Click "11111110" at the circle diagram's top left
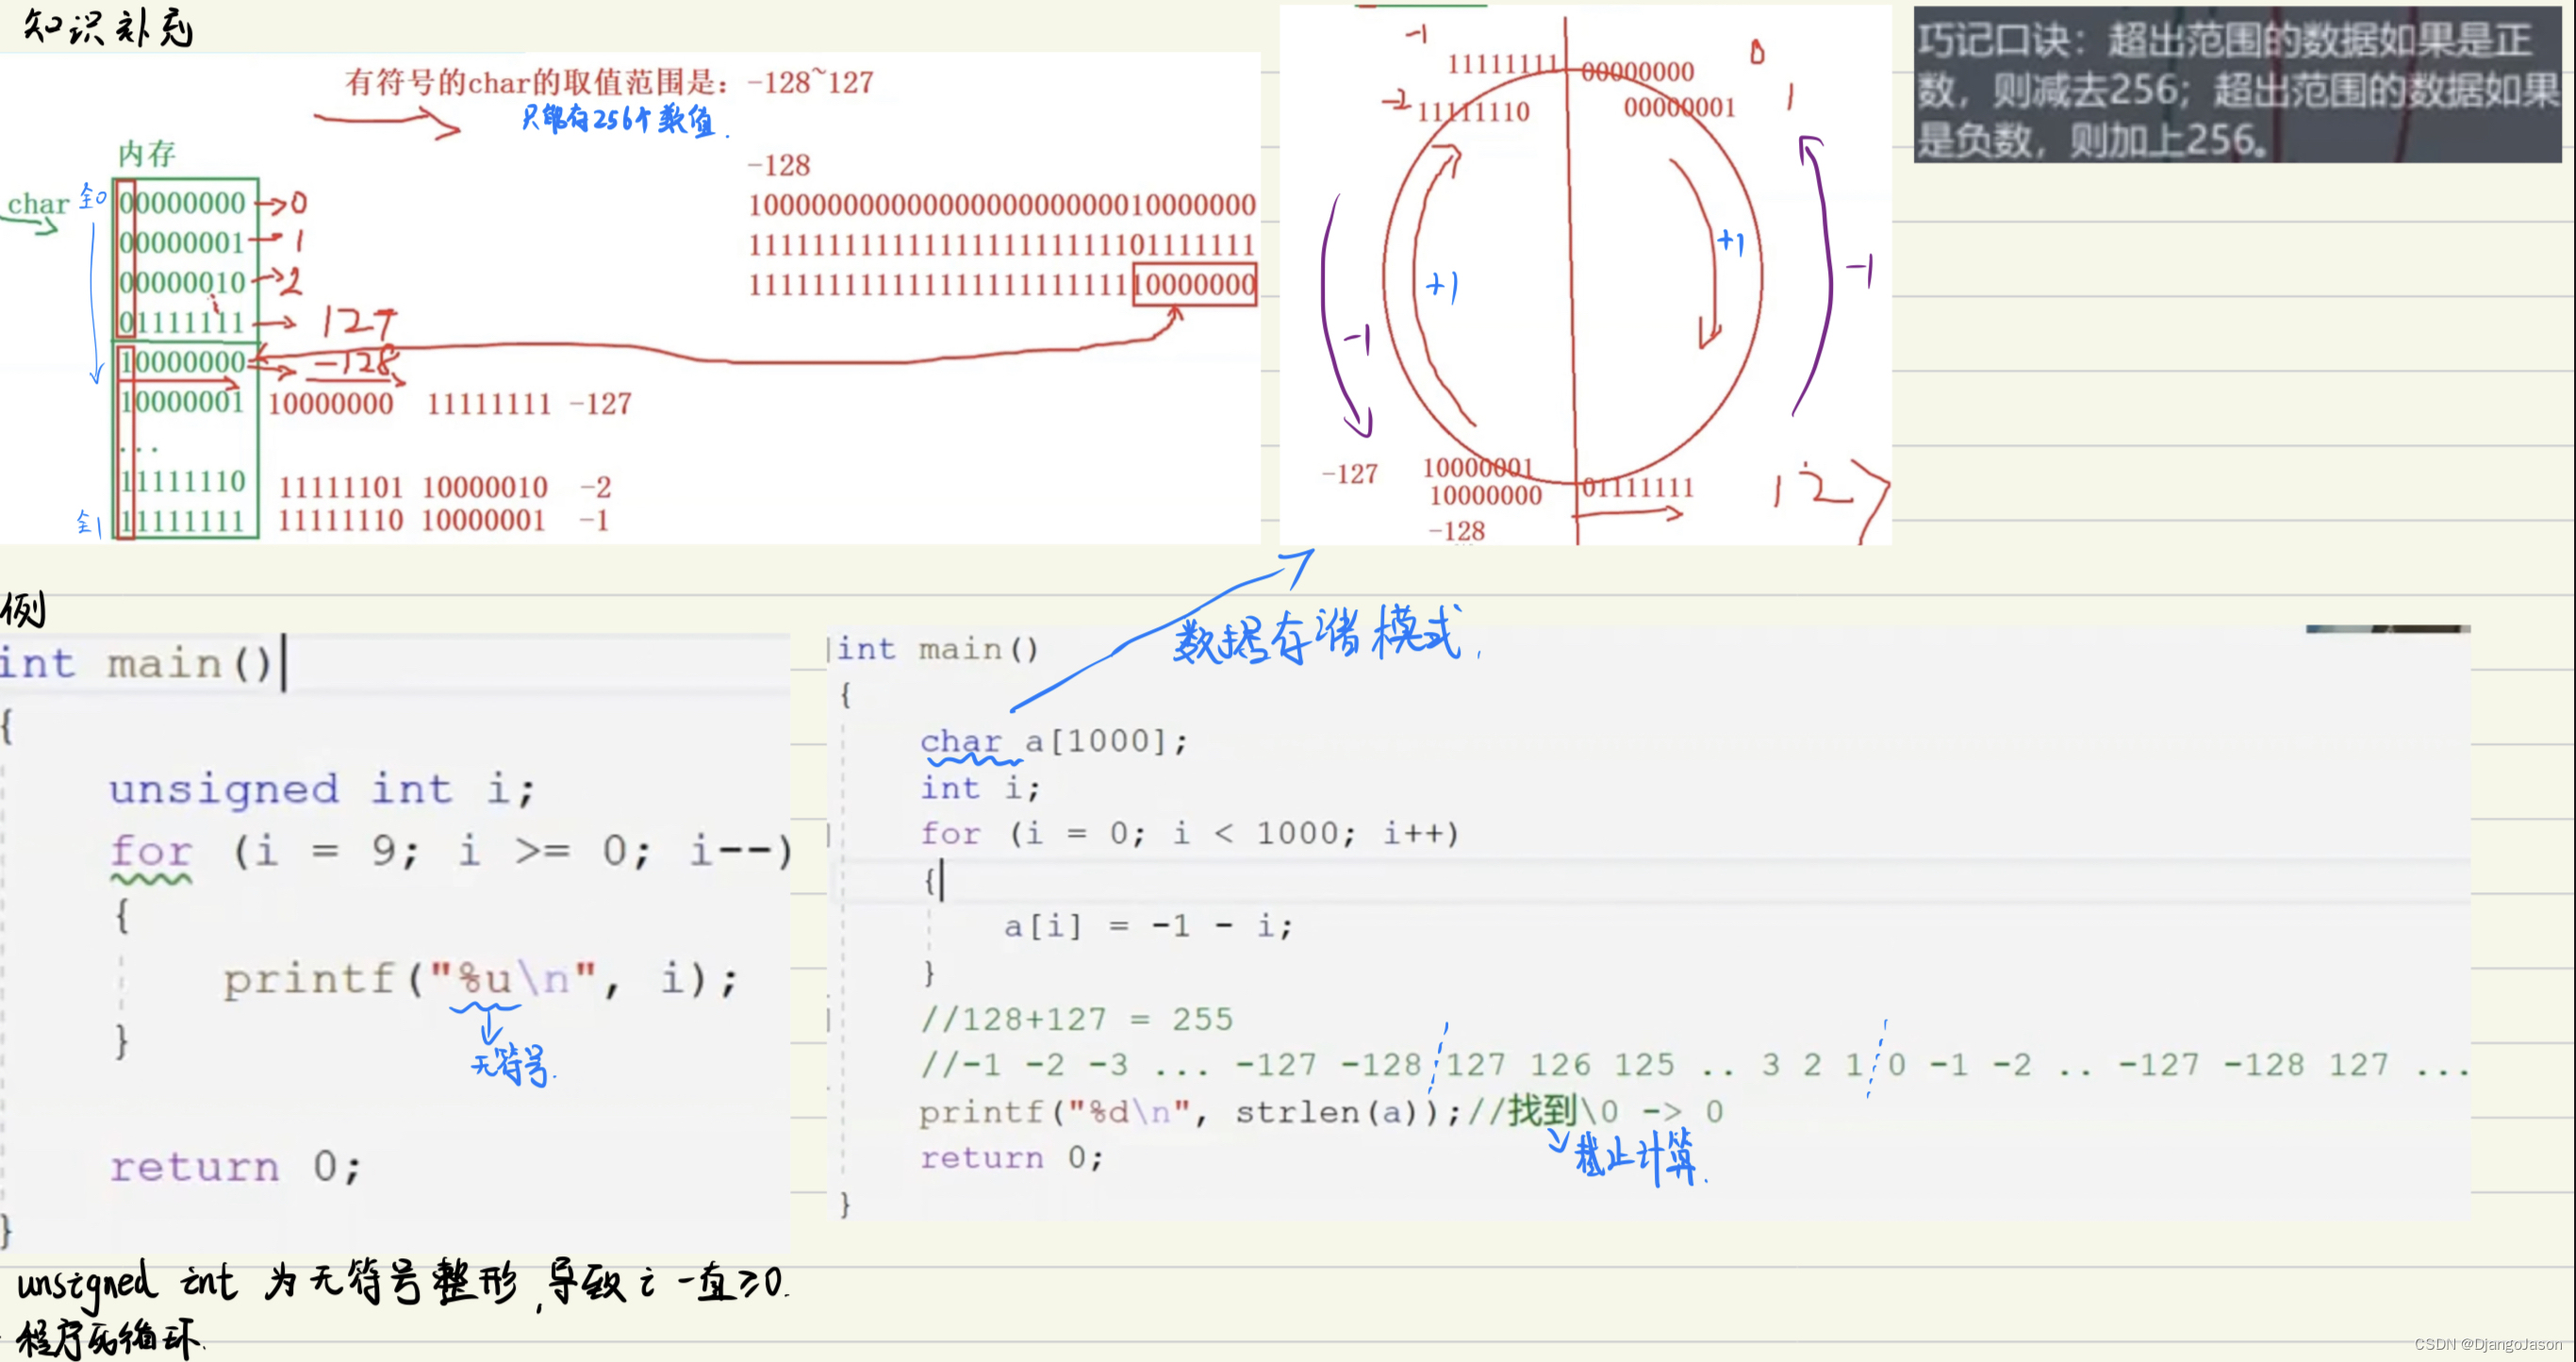 pos(1473,111)
